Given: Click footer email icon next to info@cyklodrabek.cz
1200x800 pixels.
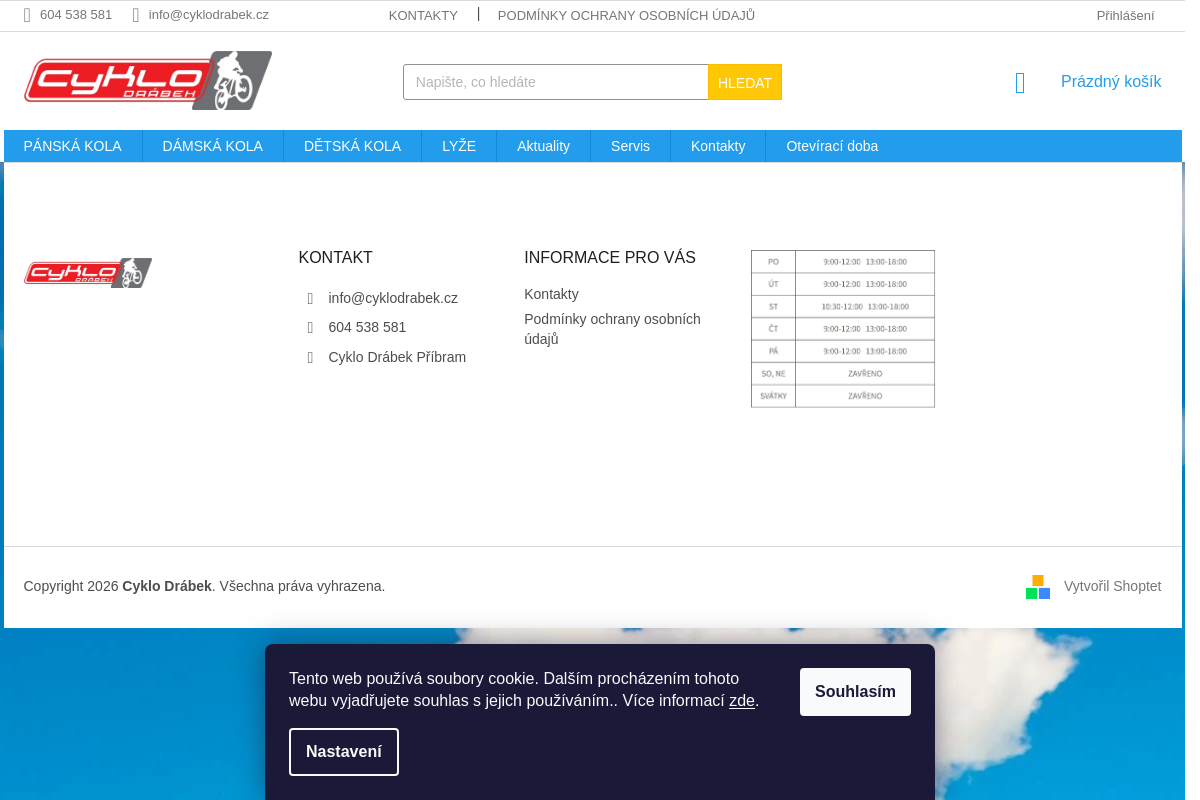Looking at the screenshot, I should 310,298.
